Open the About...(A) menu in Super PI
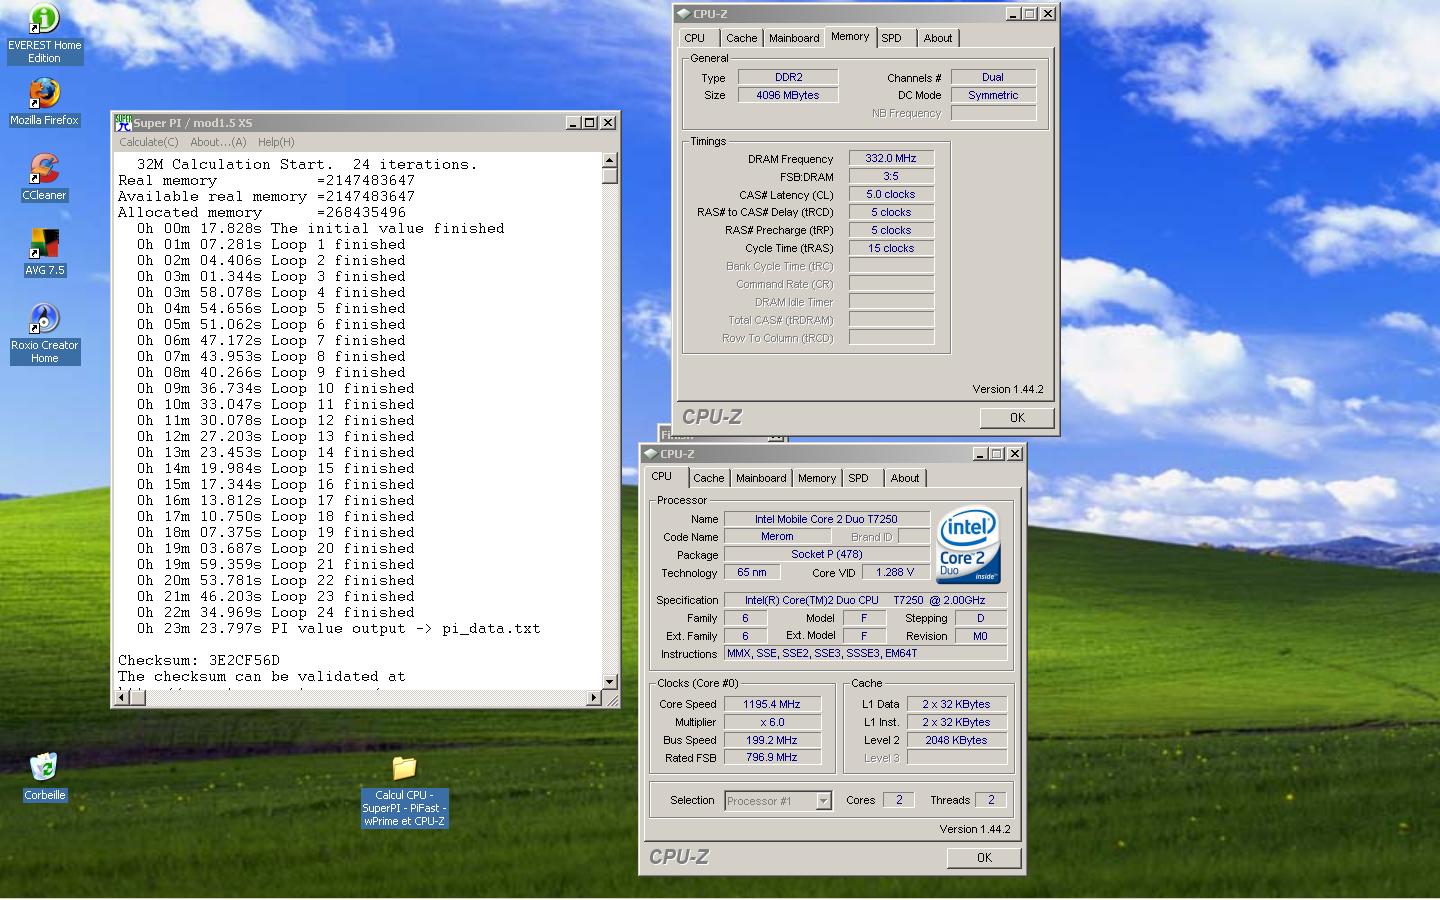 218,142
